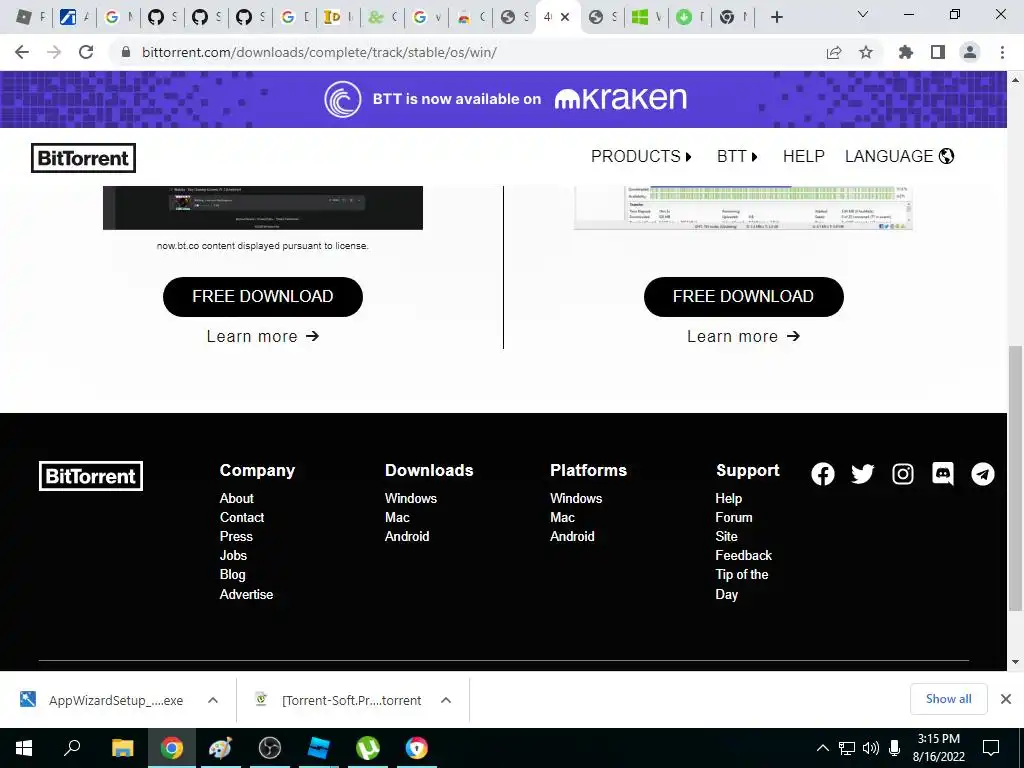
Task: Click the left product screenshot thumbnail
Action: pos(263,208)
